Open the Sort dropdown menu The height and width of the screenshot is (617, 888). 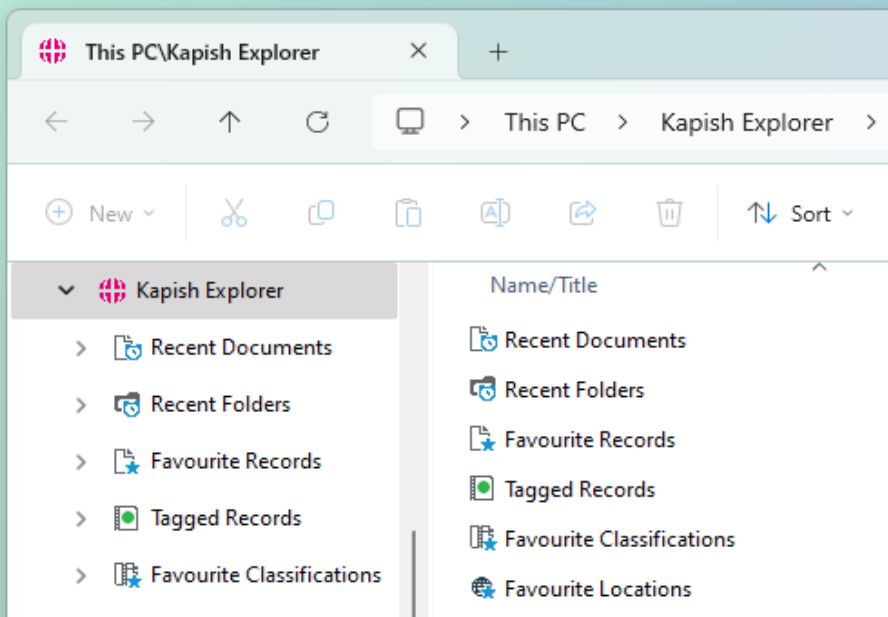pyautogui.click(x=800, y=214)
